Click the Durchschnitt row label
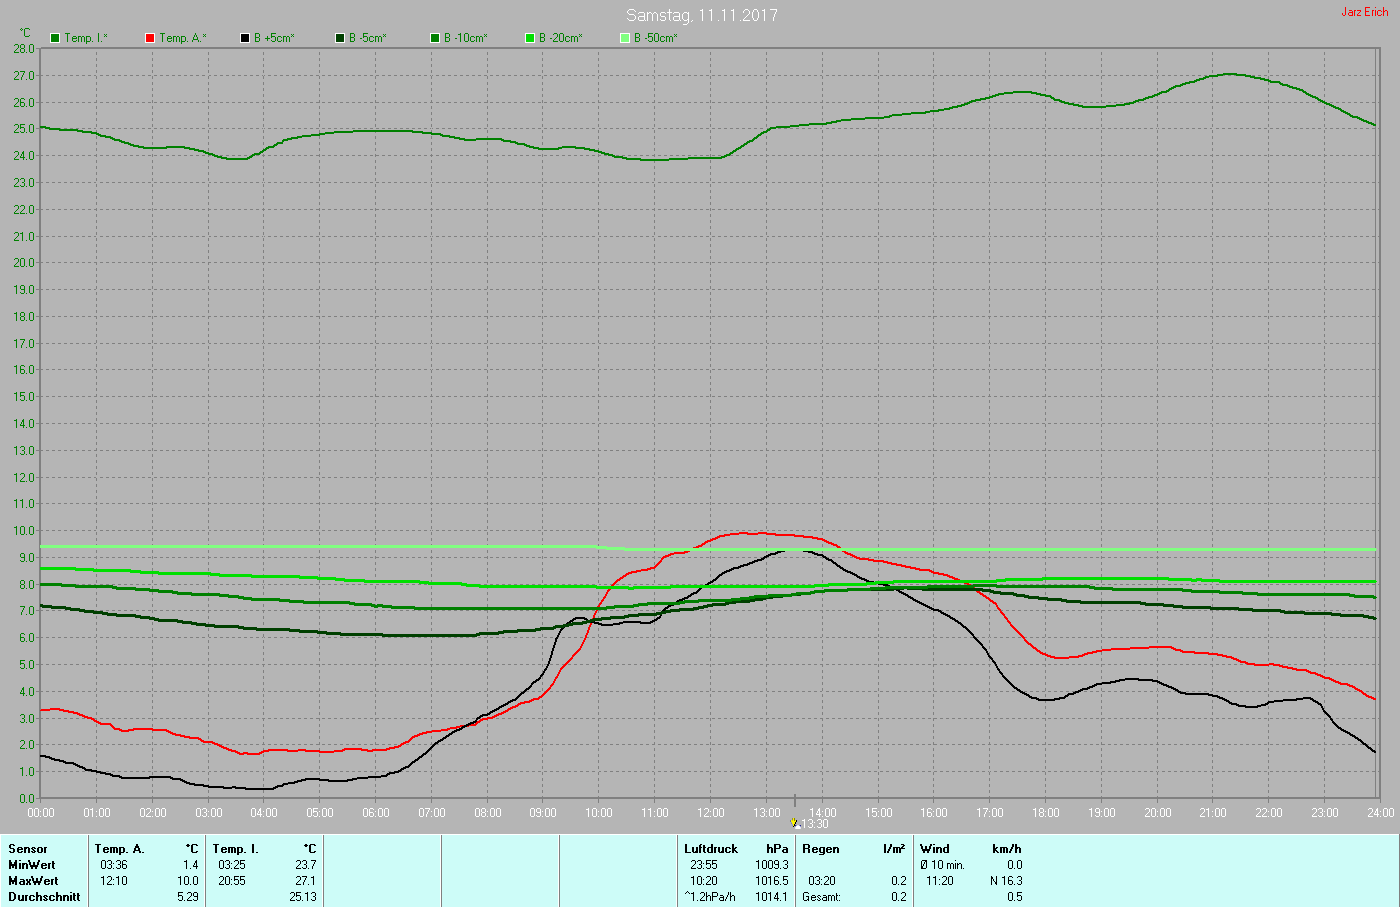Screen dimensions: 1400x907 click(x=44, y=897)
